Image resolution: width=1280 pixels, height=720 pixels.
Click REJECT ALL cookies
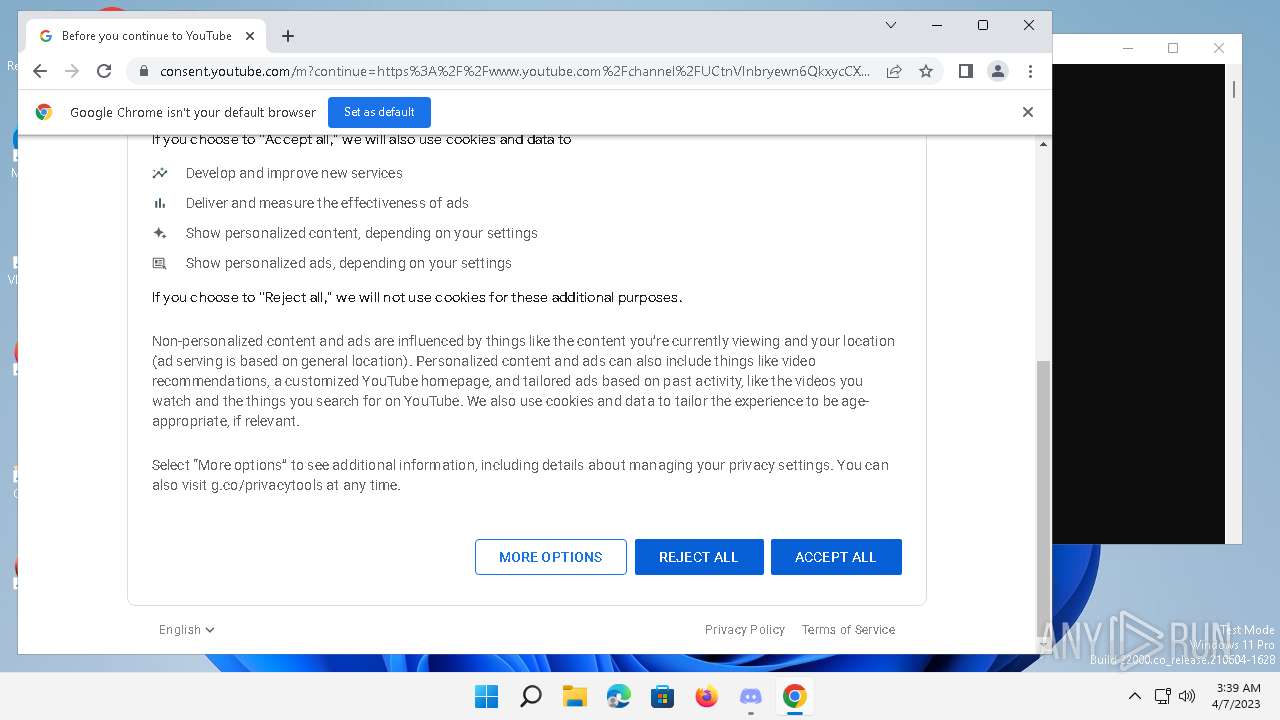[699, 557]
